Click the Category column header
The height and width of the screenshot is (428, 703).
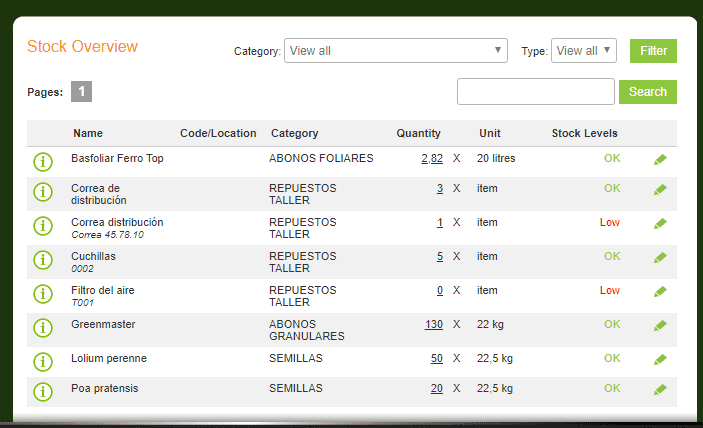click(x=295, y=133)
